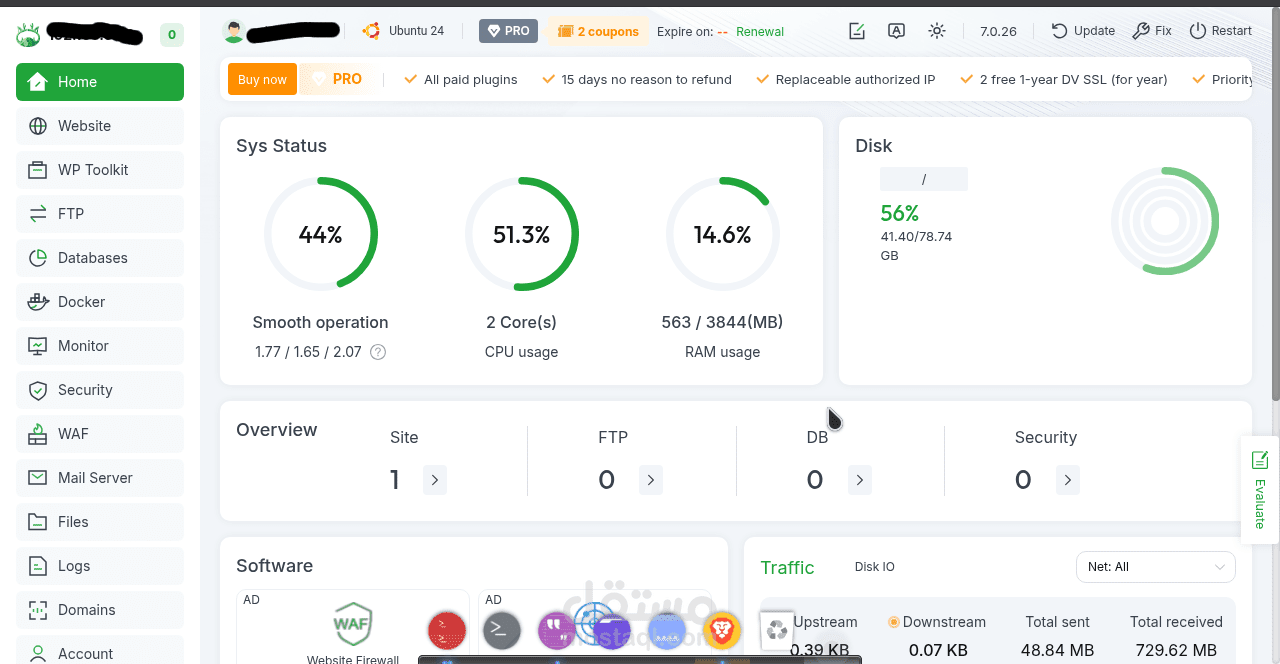
Task: Click the WAF firewall sidebar icon
Action: [x=38, y=434]
